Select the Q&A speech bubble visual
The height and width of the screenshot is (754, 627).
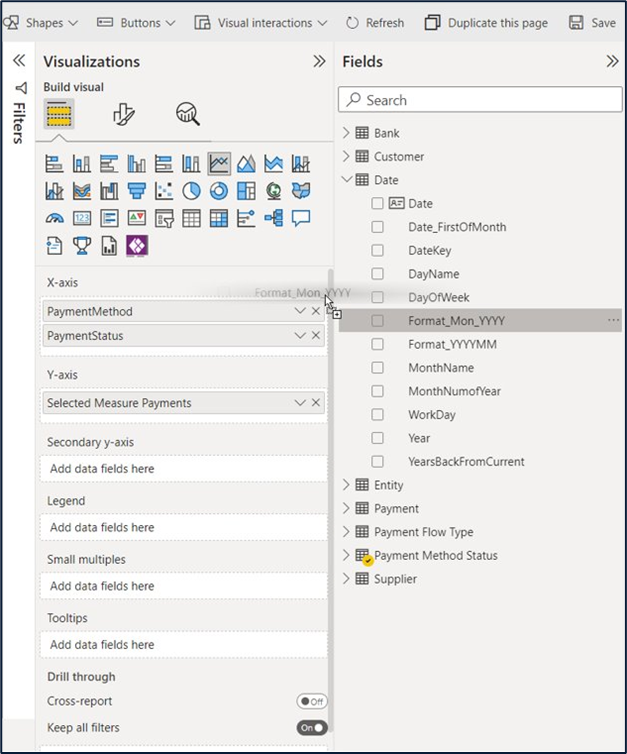click(301, 219)
